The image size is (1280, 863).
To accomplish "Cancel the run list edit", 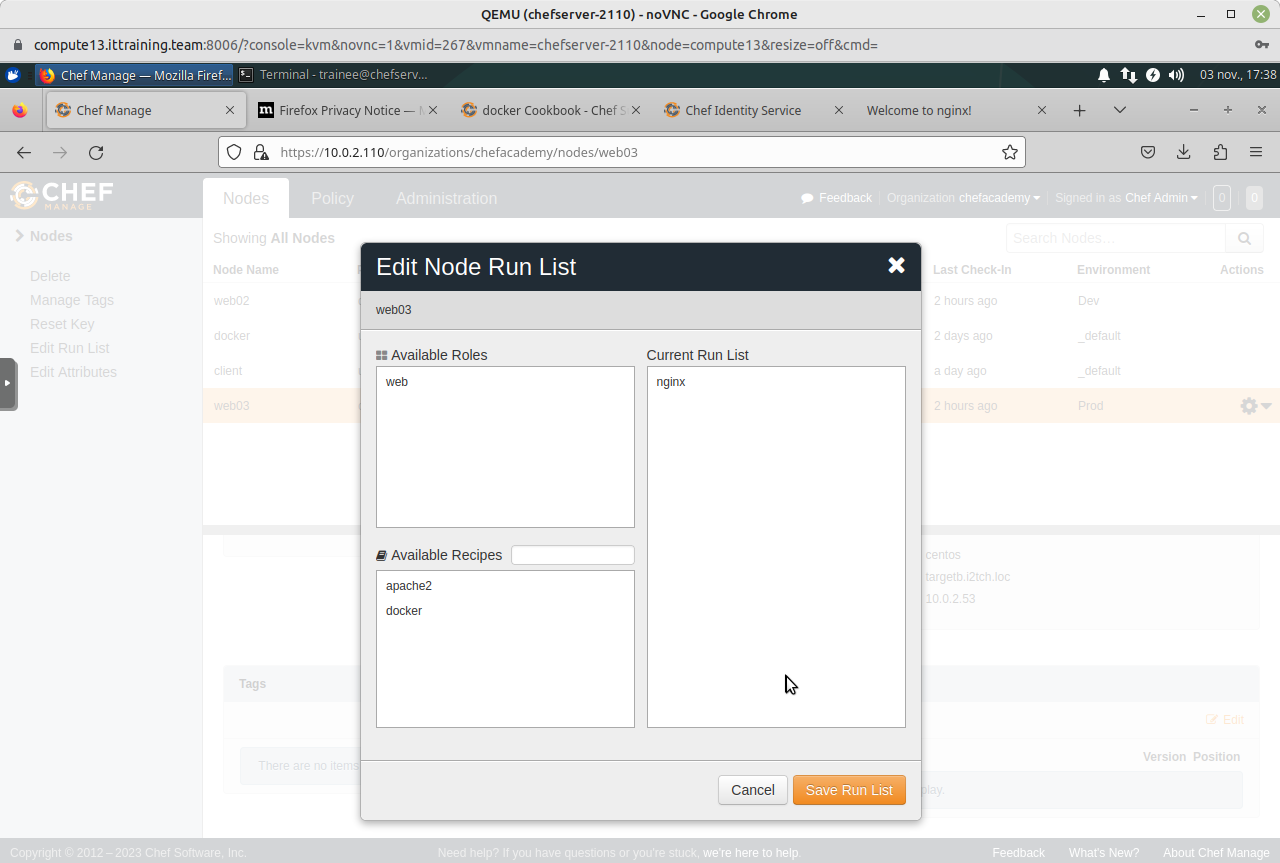I will tap(753, 790).
